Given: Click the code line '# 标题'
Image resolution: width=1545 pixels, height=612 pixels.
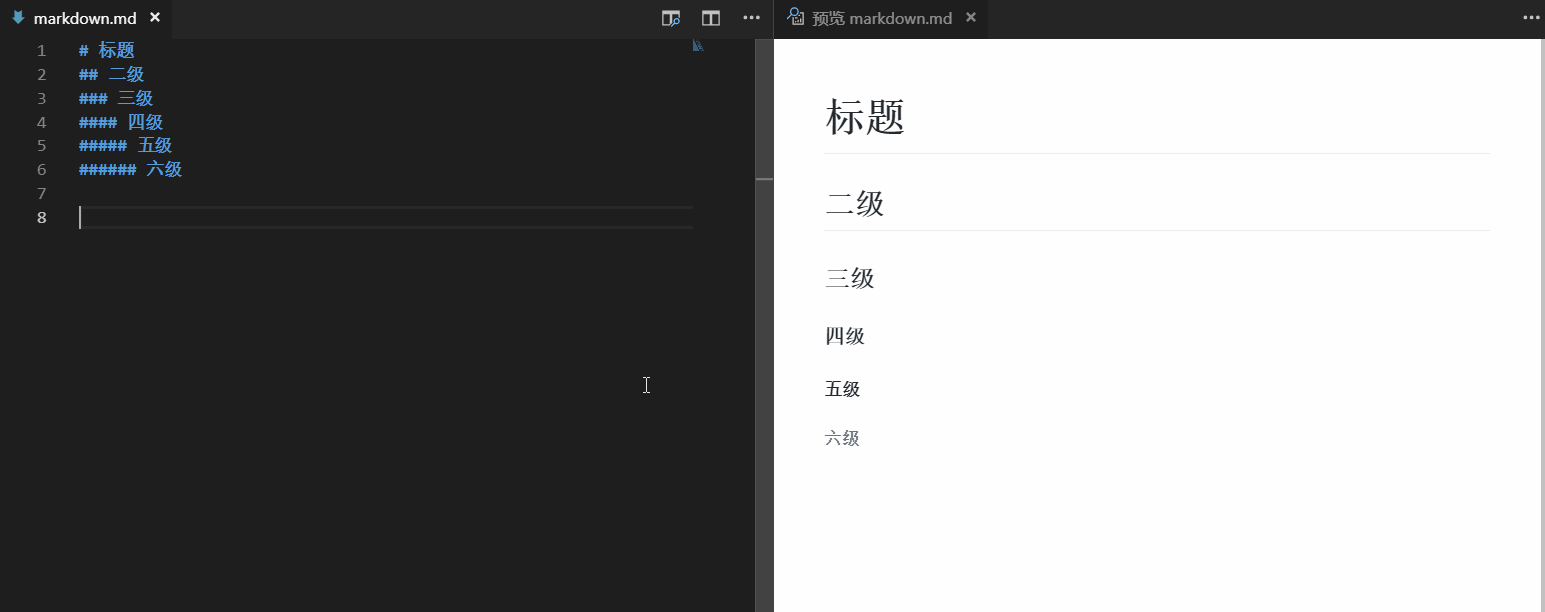Looking at the screenshot, I should point(107,51).
